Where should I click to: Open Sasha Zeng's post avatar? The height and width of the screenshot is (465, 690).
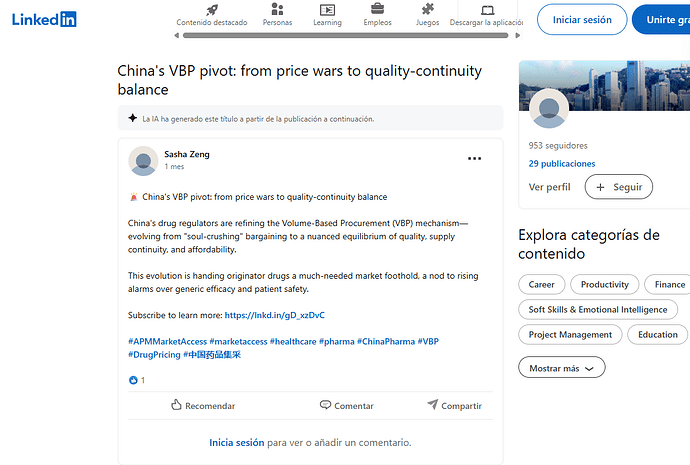click(143, 161)
